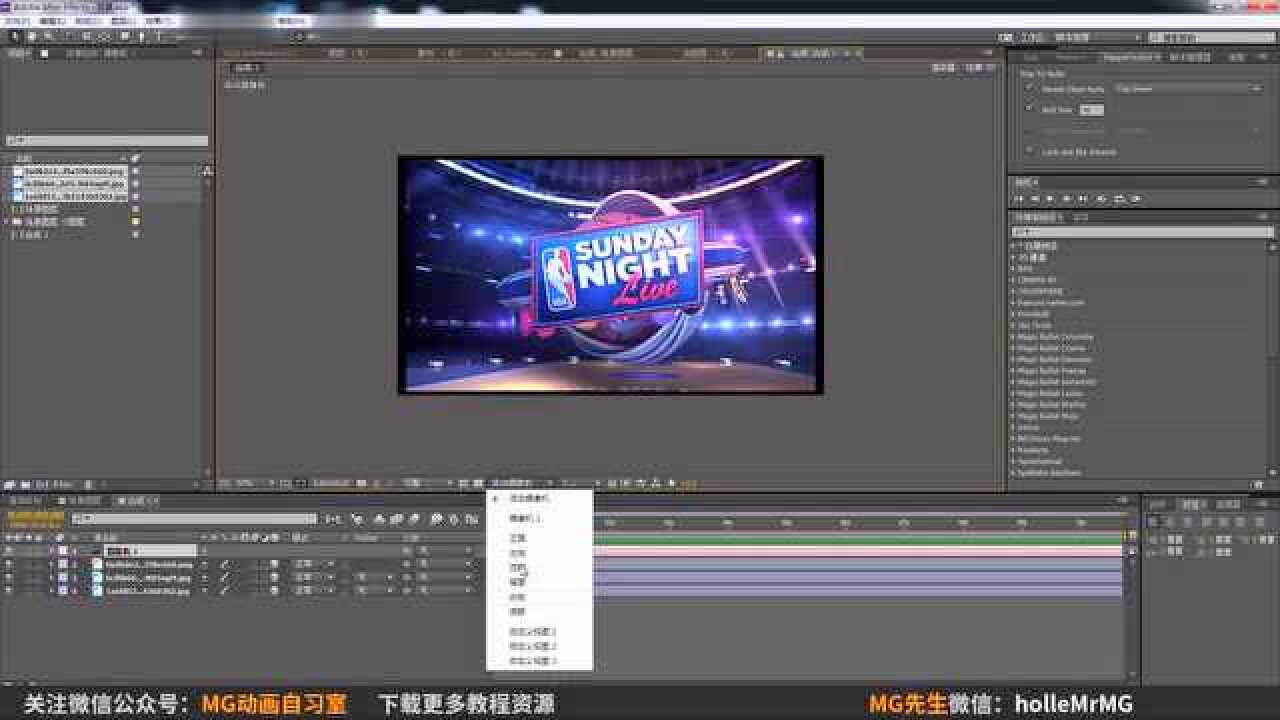Click the Preview panel play button
This screenshot has width=1280, height=720.
tap(1049, 198)
